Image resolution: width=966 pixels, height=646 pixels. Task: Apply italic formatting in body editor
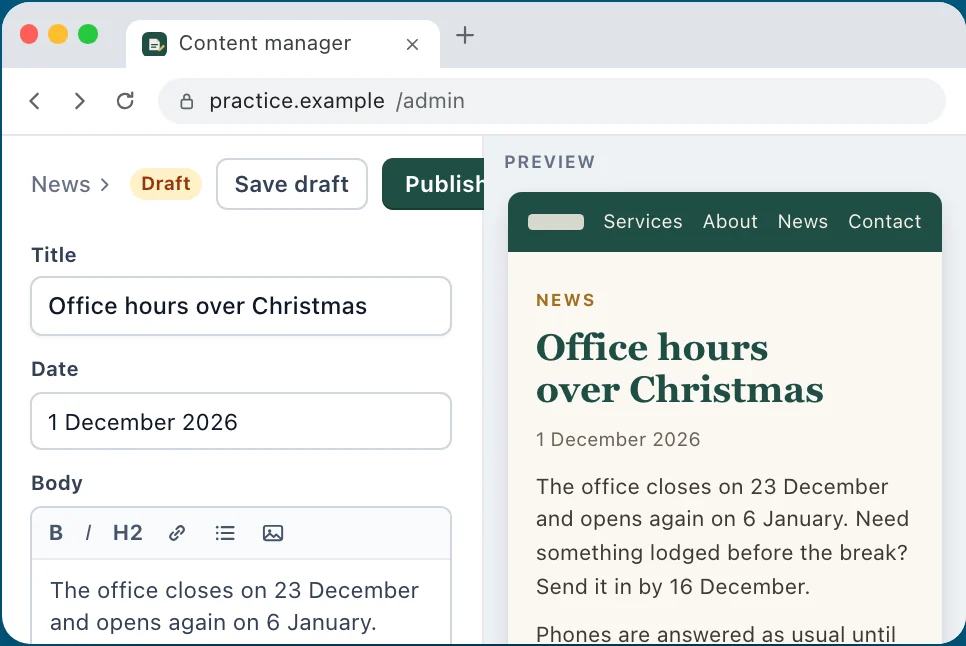(x=89, y=533)
